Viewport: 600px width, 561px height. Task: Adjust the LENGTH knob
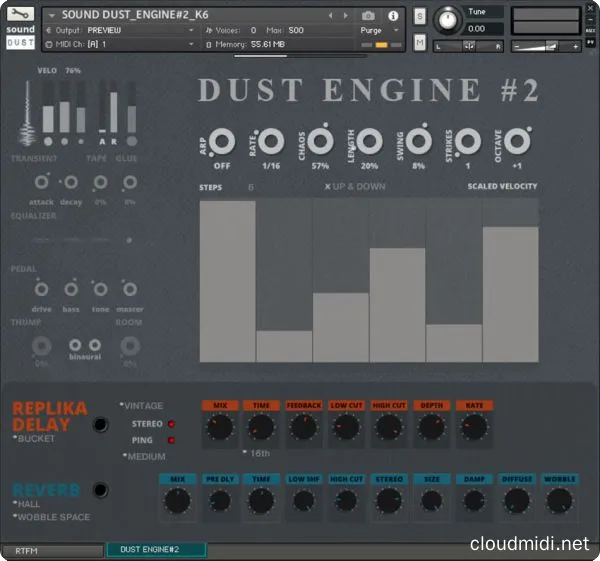(x=369, y=141)
